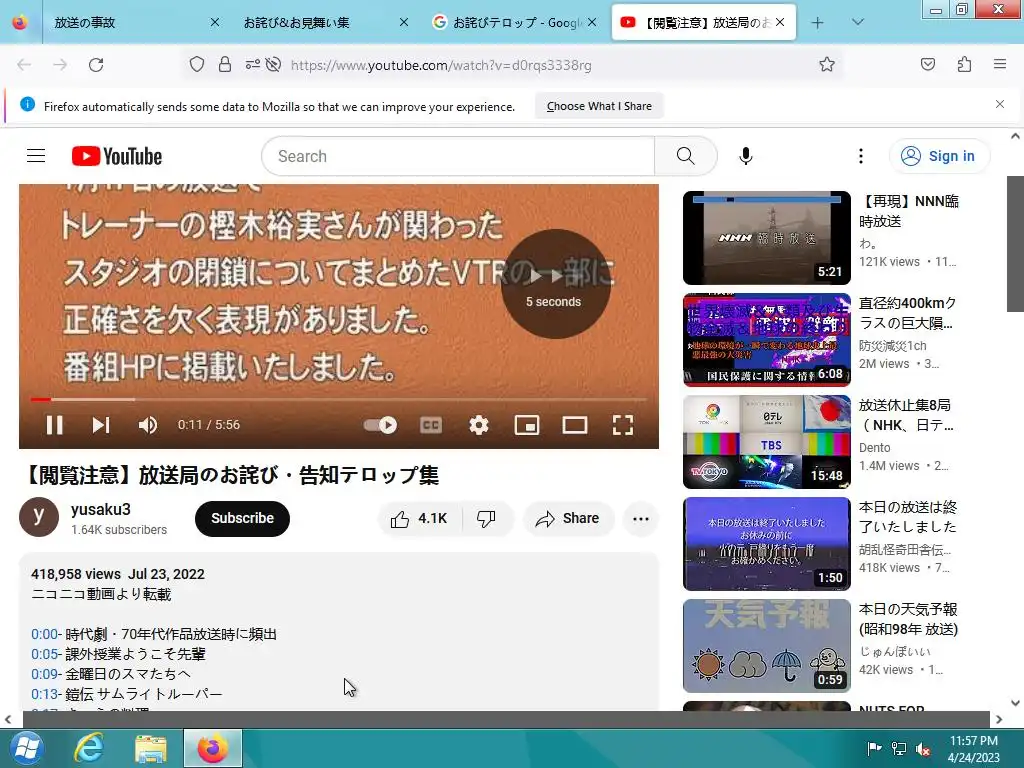Seek on the video progress bar
The width and height of the screenshot is (1024, 768).
(338, 399)
